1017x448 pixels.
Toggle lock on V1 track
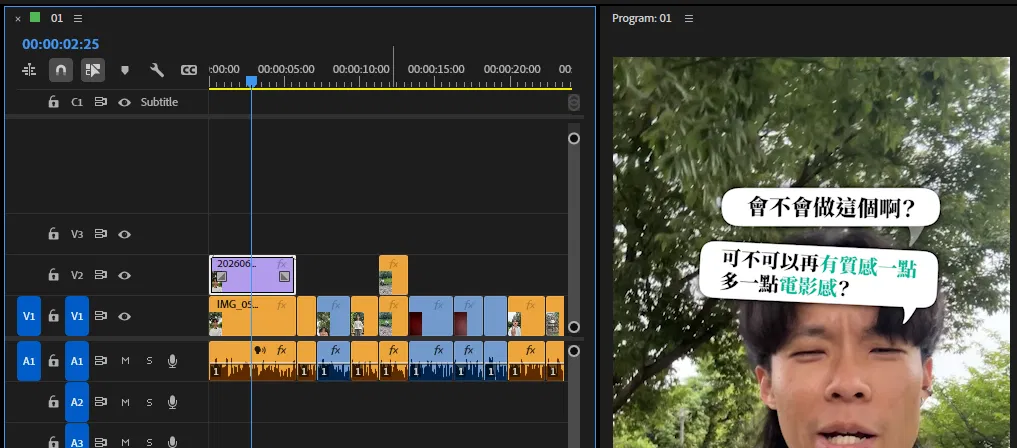(x=54, y=316)
